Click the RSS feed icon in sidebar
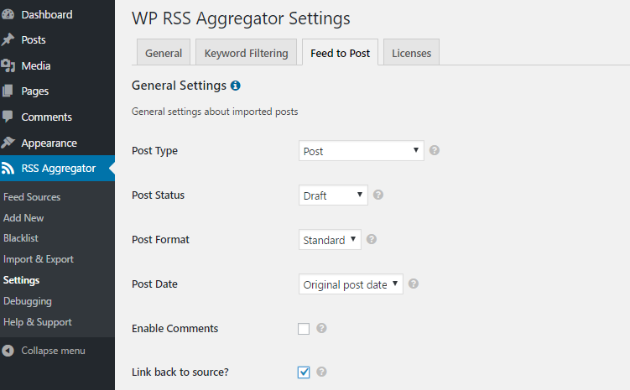The width and height of the screenshot is (630, 390). click(x=8, y=168)
